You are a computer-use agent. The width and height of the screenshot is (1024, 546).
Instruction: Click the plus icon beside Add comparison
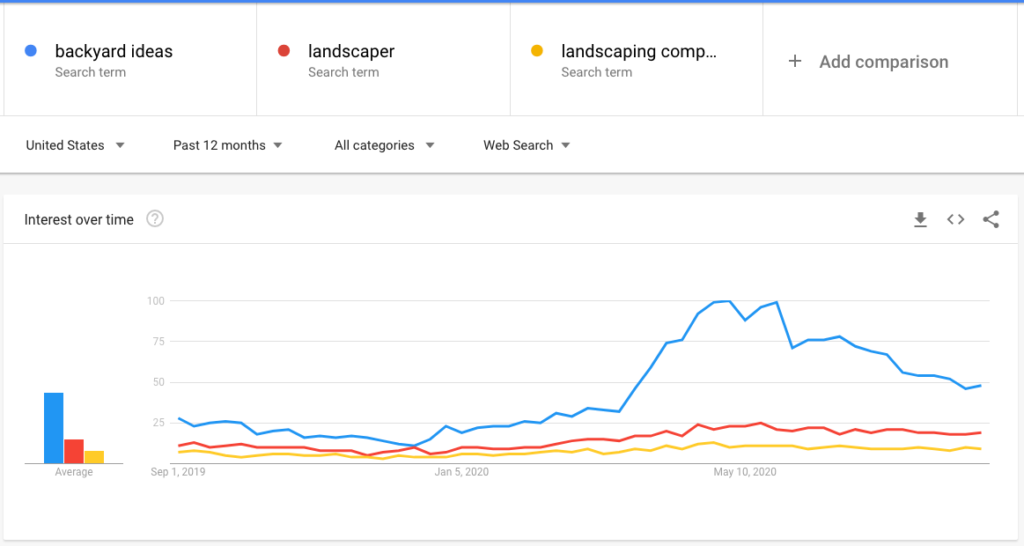click(x=795, y=61)
